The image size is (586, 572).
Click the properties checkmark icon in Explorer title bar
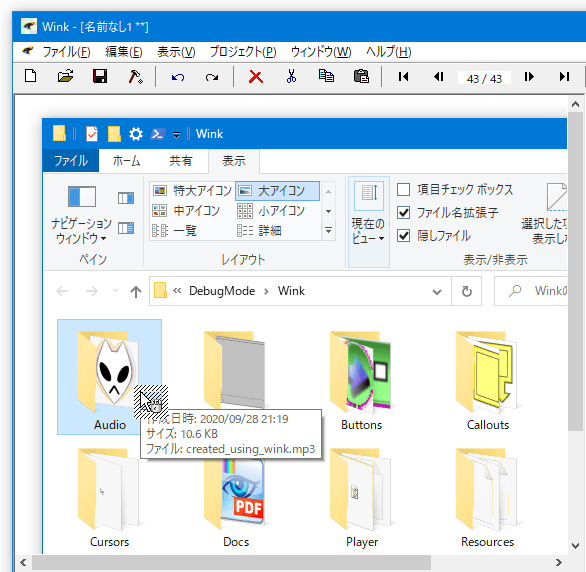click(x=92, y=134)
